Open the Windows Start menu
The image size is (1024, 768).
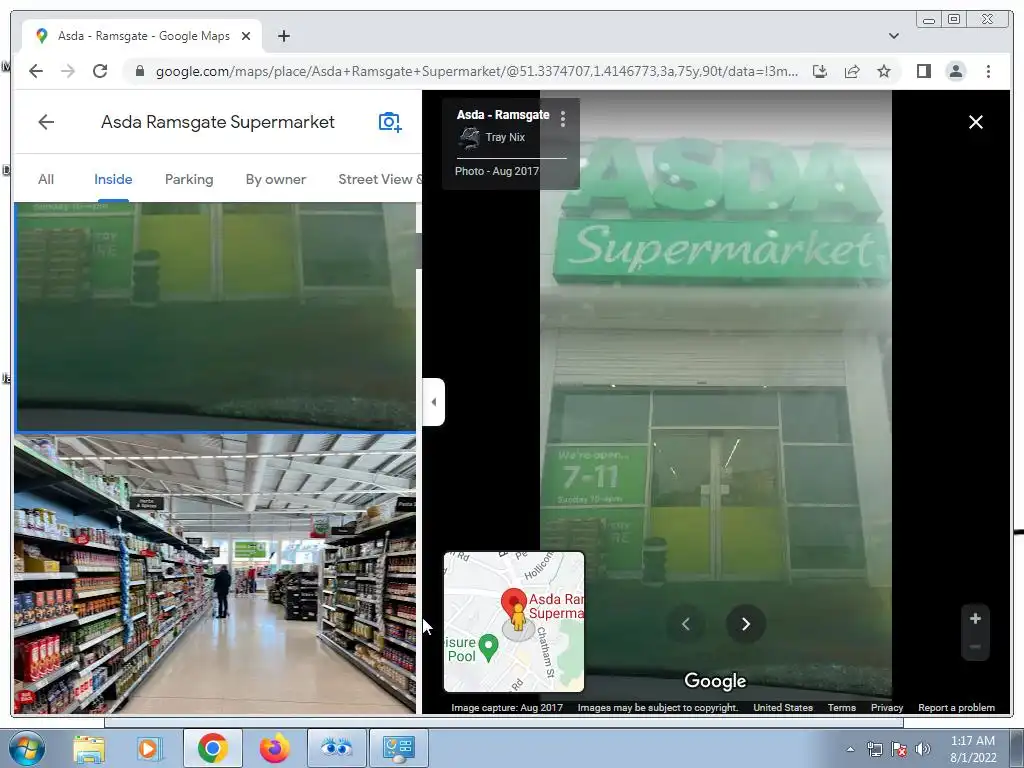(25, 748)
